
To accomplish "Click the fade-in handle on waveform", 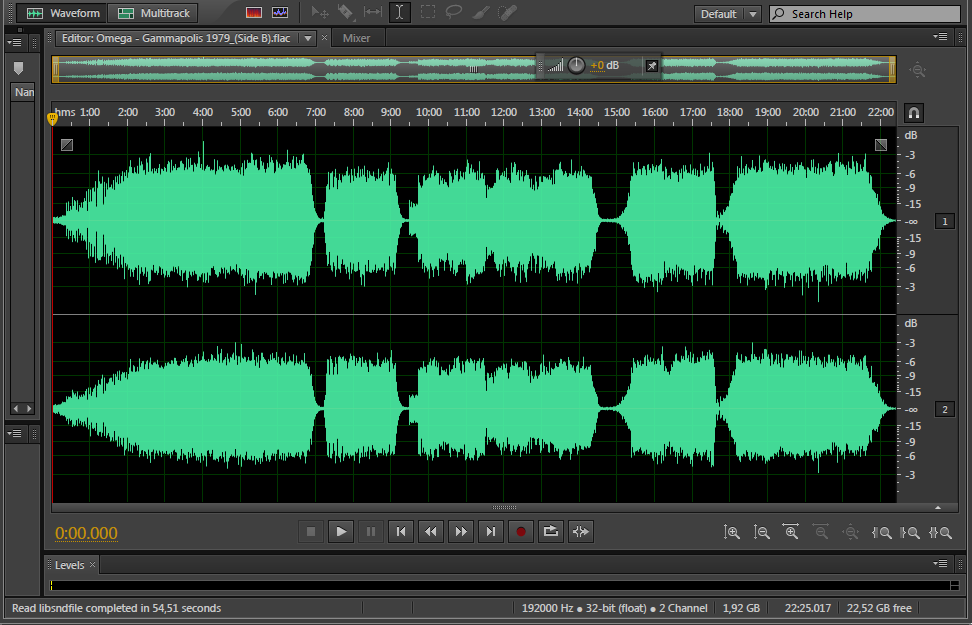I will tap(67, 145).
